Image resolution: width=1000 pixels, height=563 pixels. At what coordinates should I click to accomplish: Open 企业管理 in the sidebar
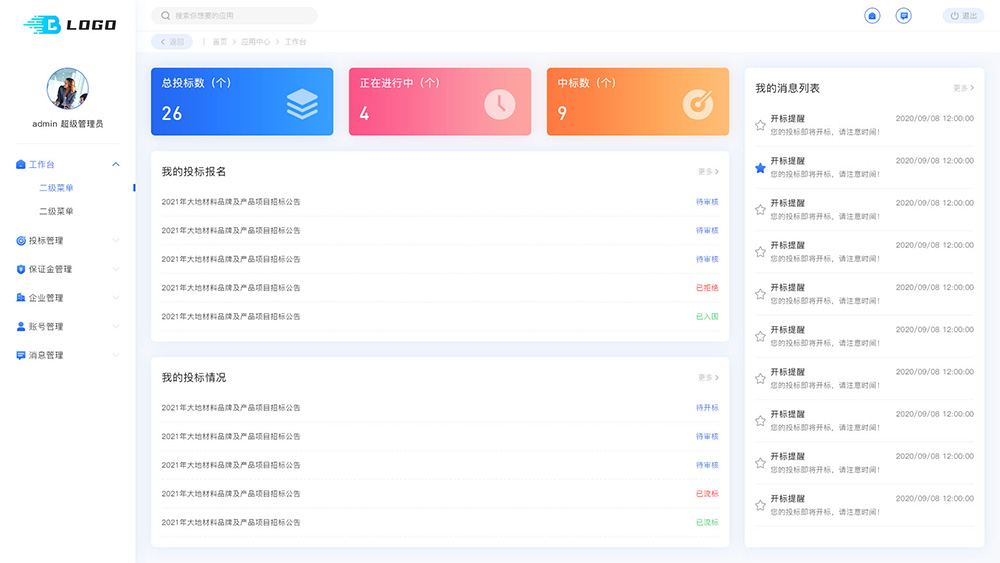(x=46, y=298)
